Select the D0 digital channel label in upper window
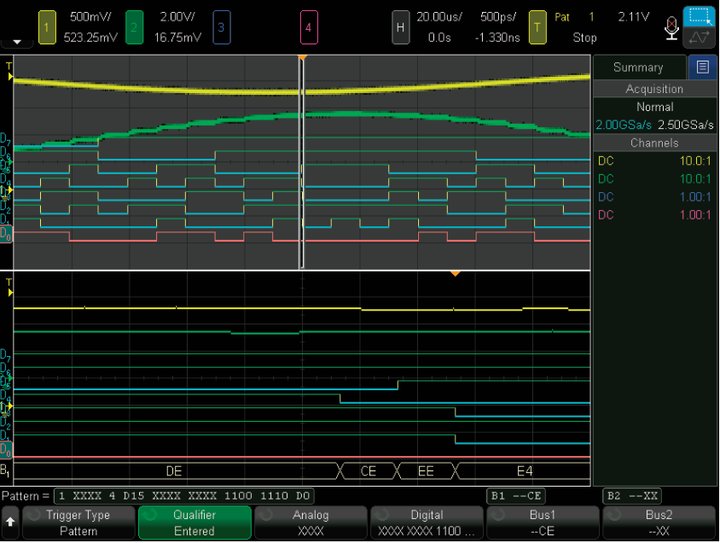 [x=6, y=234]
